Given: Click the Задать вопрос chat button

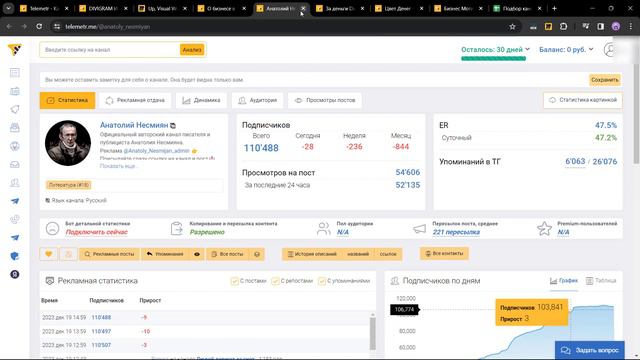Looking at the screenshot, I should [x=590, y=350].
